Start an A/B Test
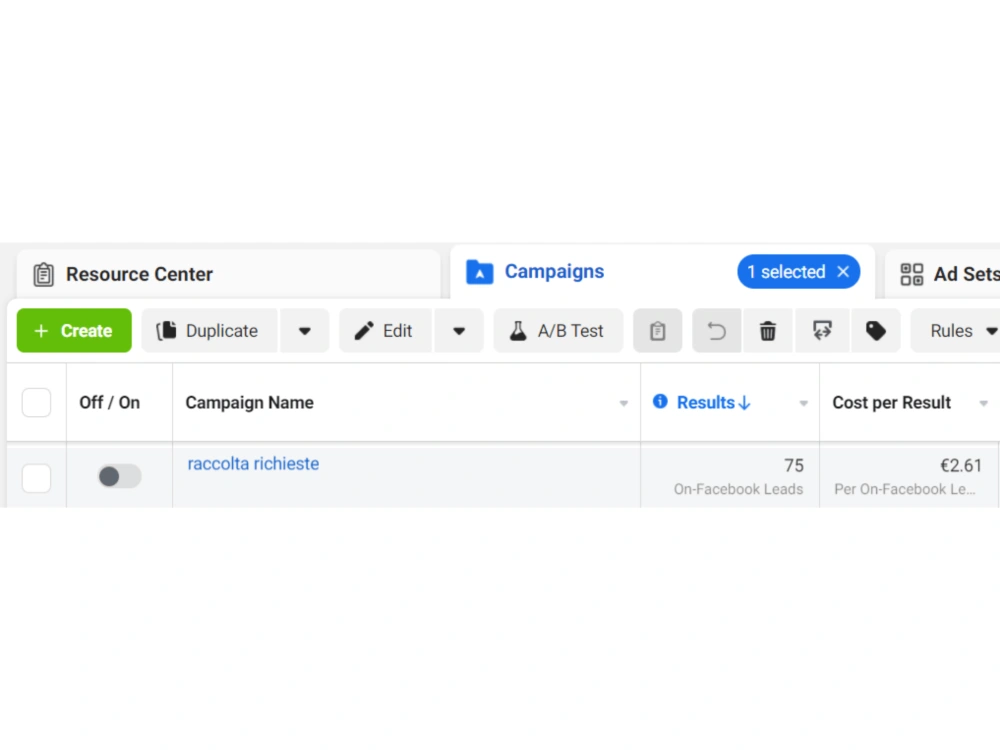1000x750 pixels. tap(558, 330)
